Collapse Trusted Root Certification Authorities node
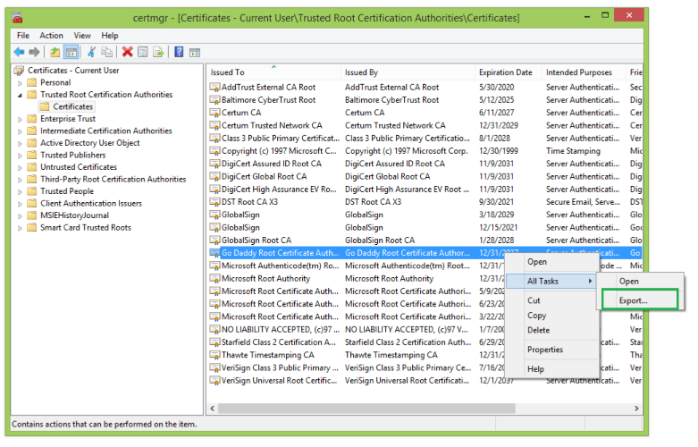 pyautogui.click(x=20, y=95)
